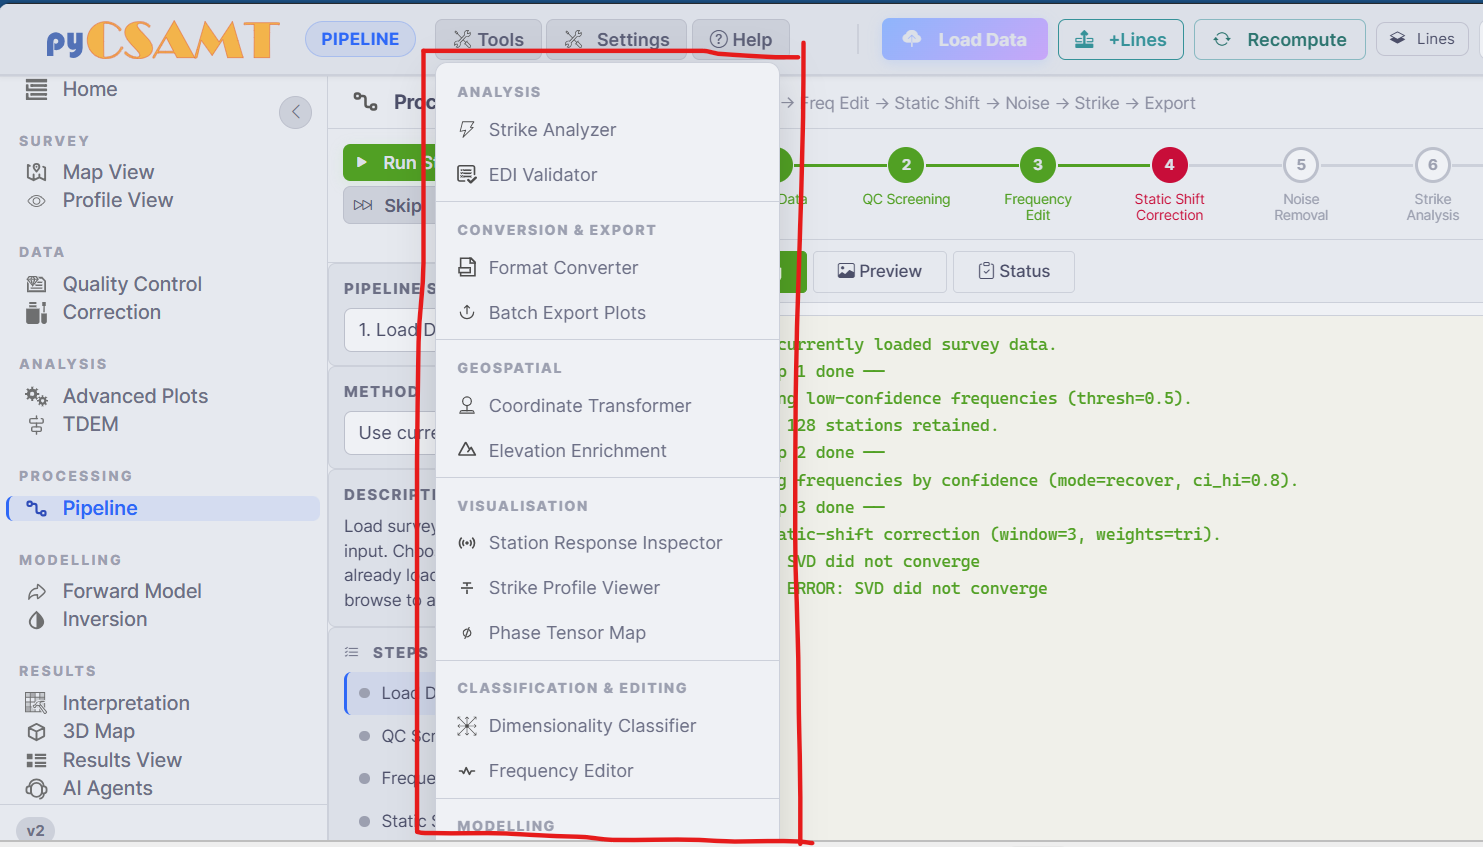Viewport: 1483px width, 847px height.
Task: Click the Dimensionality Classifier star icon
Action: [466, 726]
